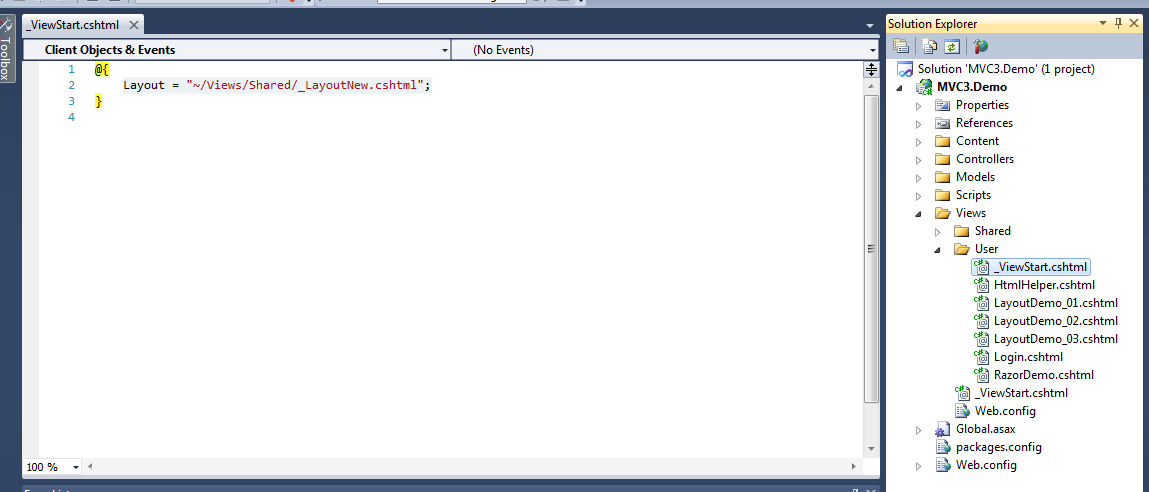Open the active files list dropdown arrow

tap(870, 25)
